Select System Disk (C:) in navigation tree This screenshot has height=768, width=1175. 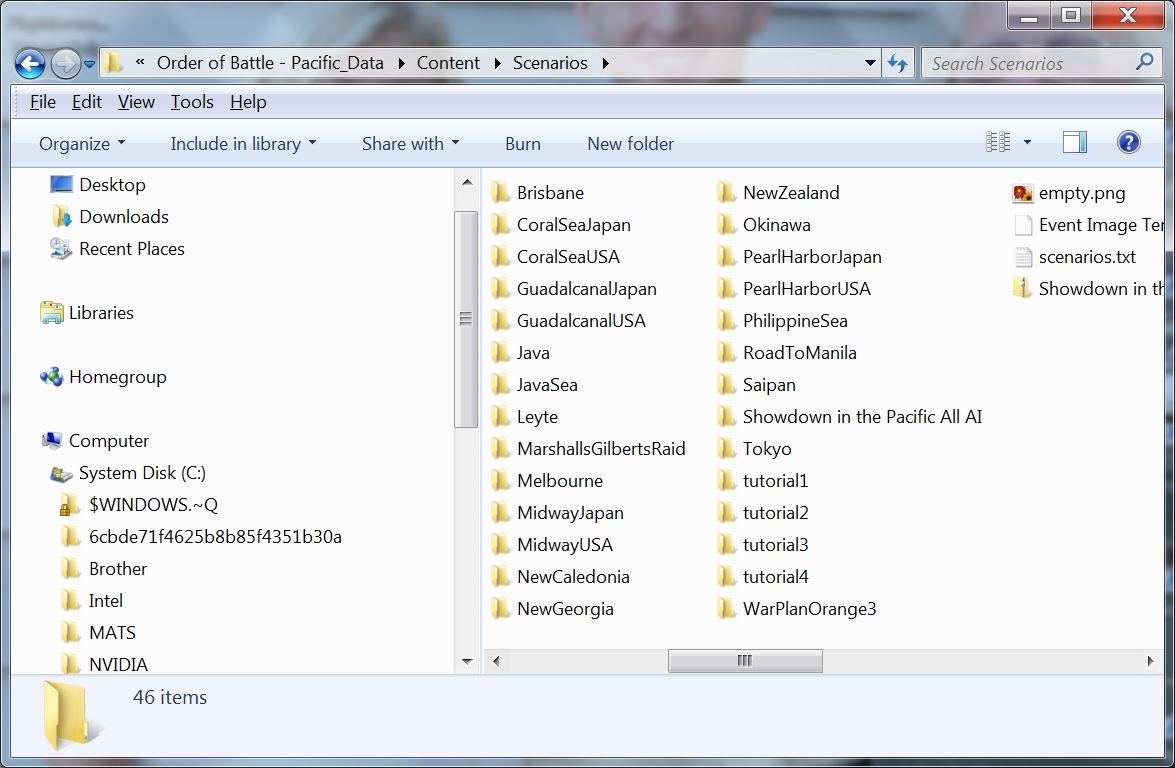point(142,473)
